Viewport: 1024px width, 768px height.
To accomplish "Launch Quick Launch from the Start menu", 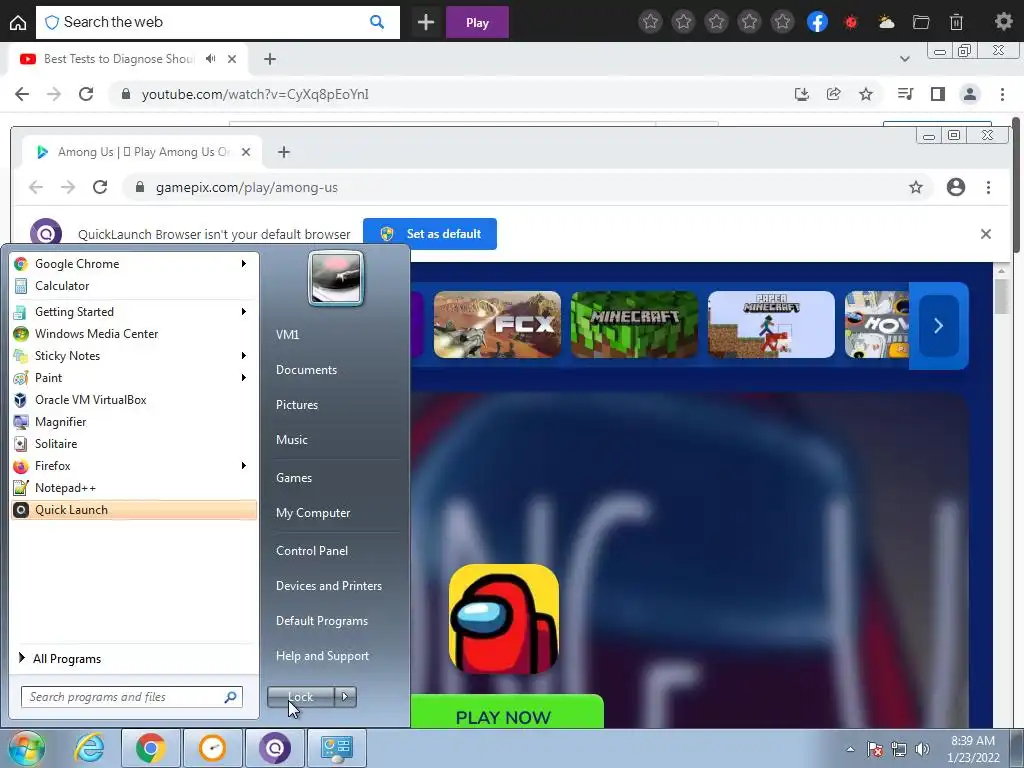I will [x=134, y=510].
